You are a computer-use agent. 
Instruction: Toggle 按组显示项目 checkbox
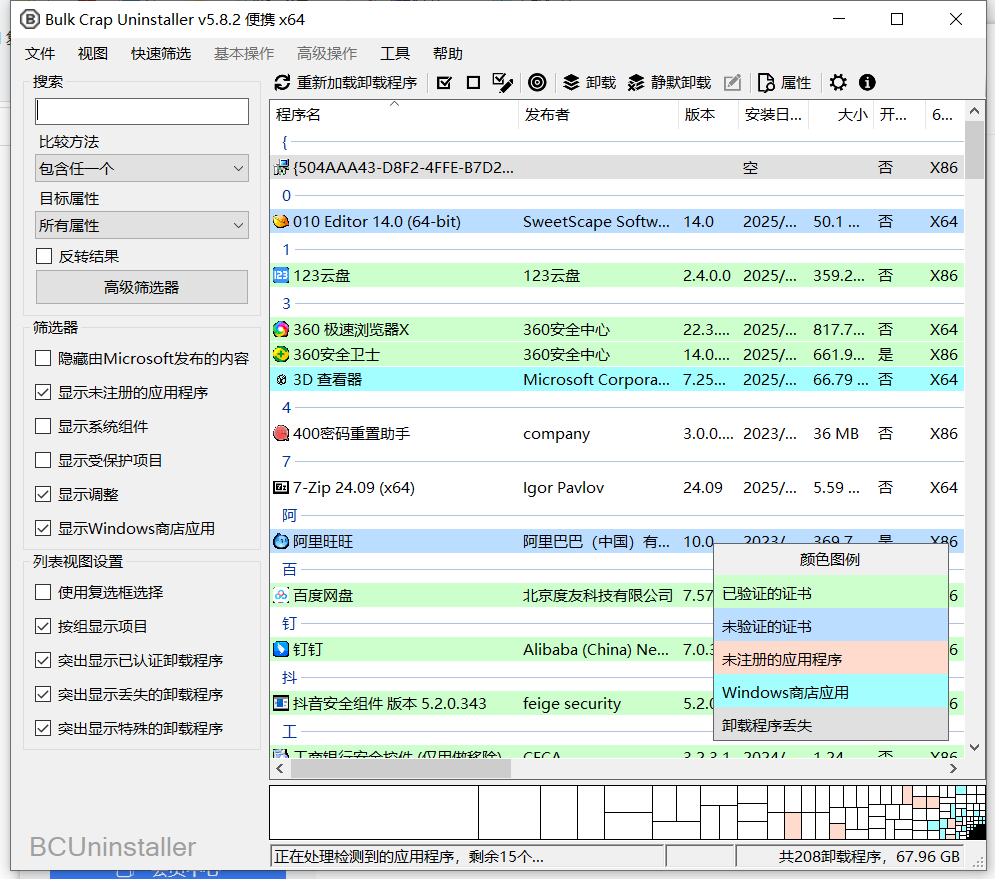point(43,626)
